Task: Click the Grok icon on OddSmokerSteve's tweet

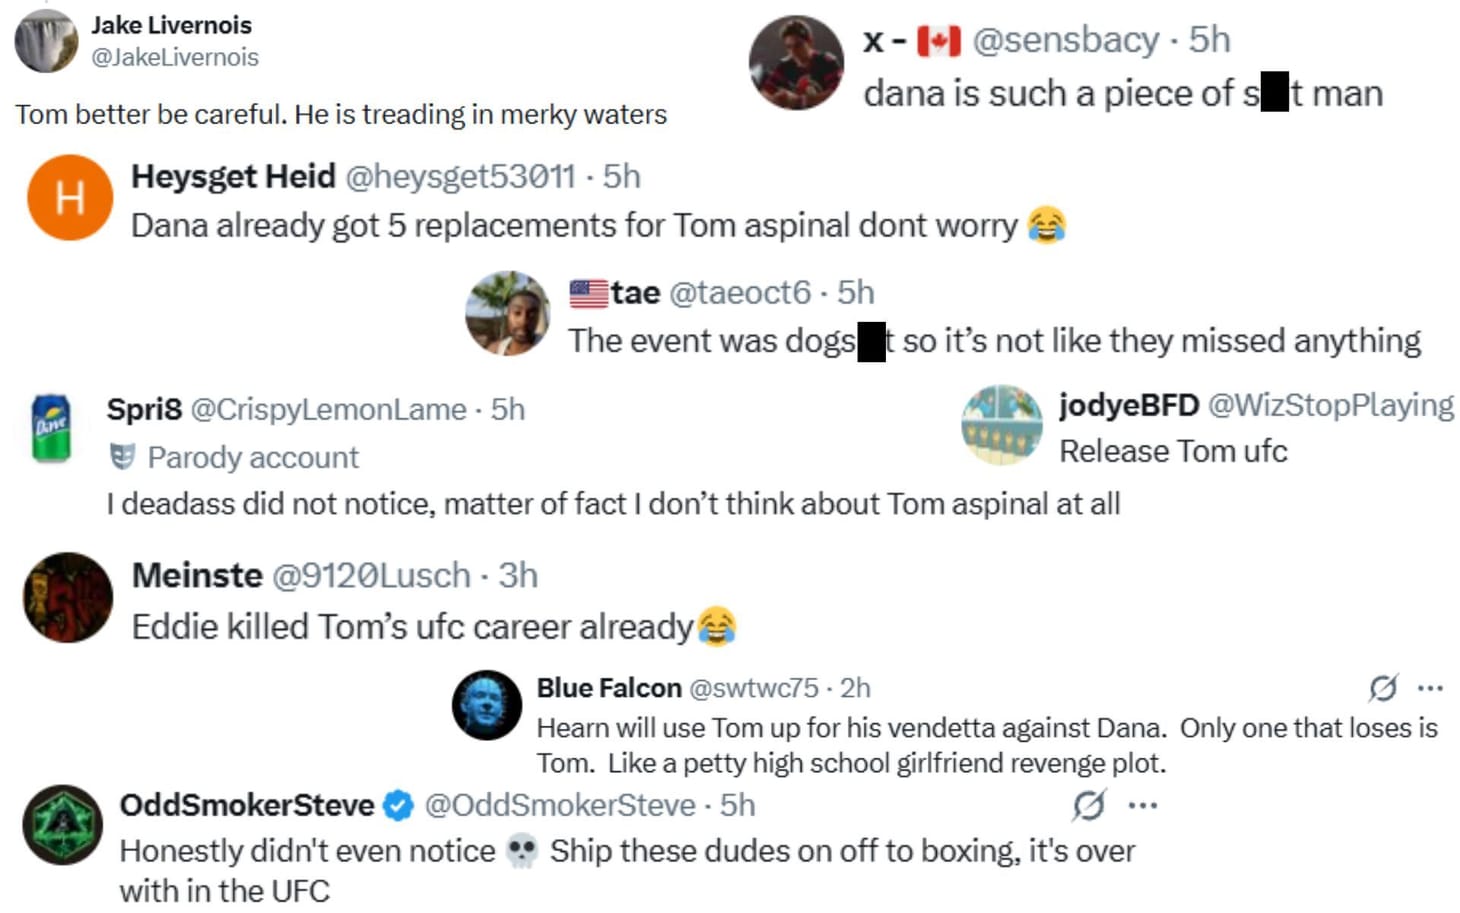Action: (1088, 805)
